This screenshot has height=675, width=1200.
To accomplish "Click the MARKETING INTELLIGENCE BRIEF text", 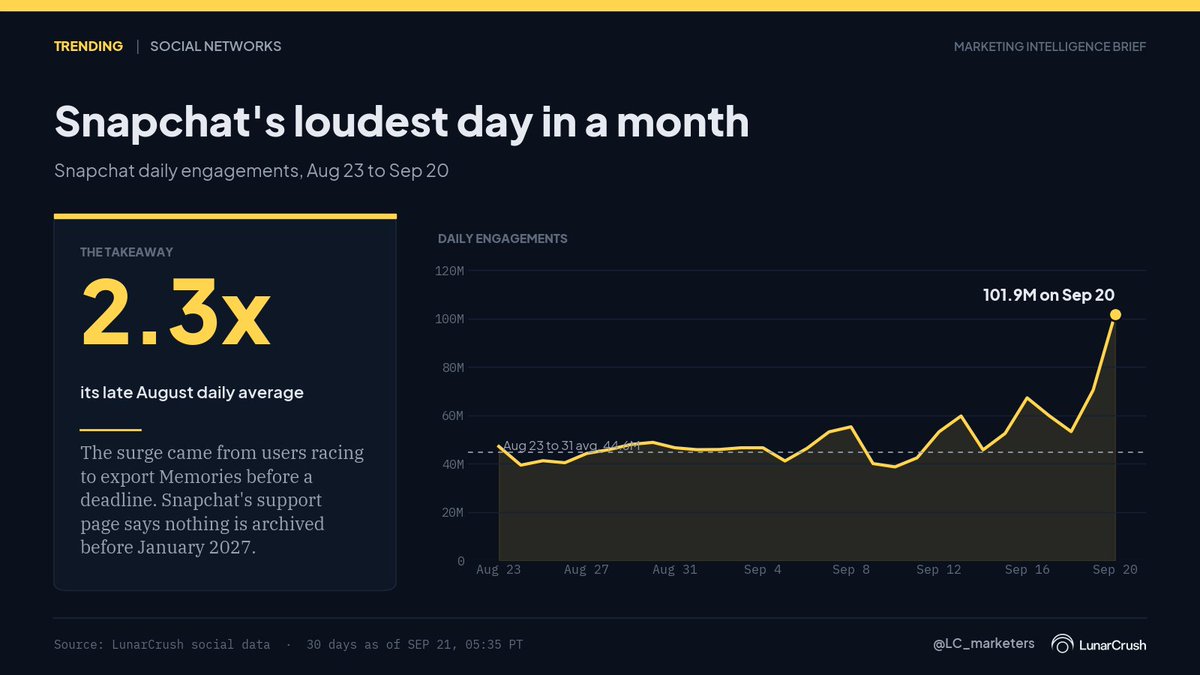I will 1050,47.
